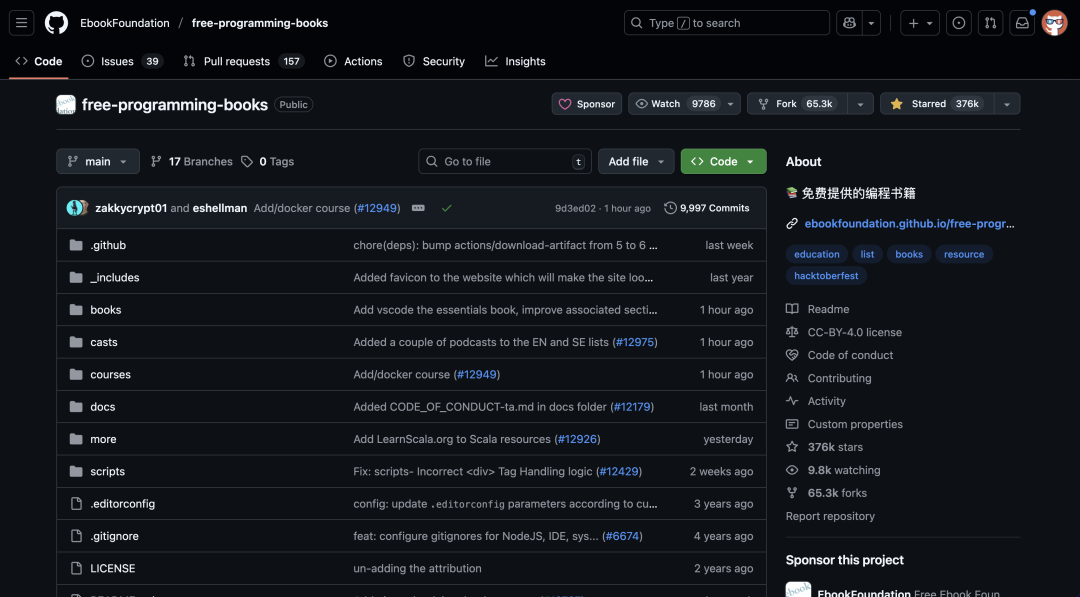1080x597 pixels.
Task: Open the CC-BY-4.0 license link
Action: (844, 332)
